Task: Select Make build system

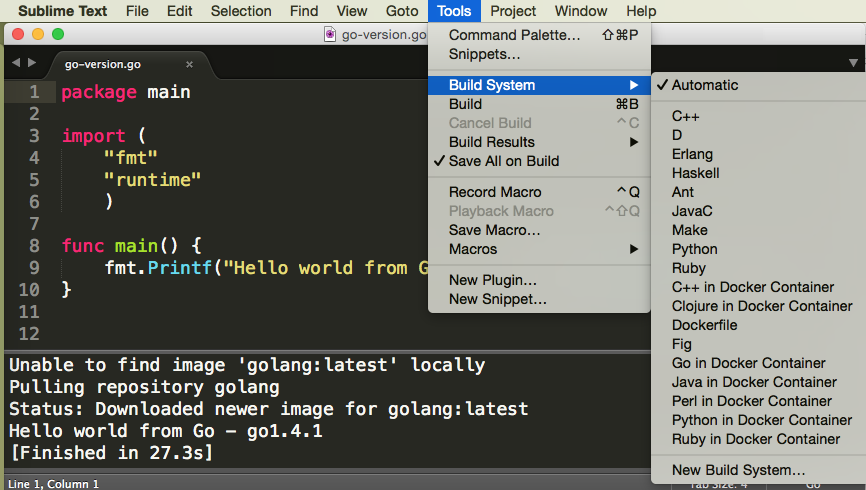Action: coord(759,230)
